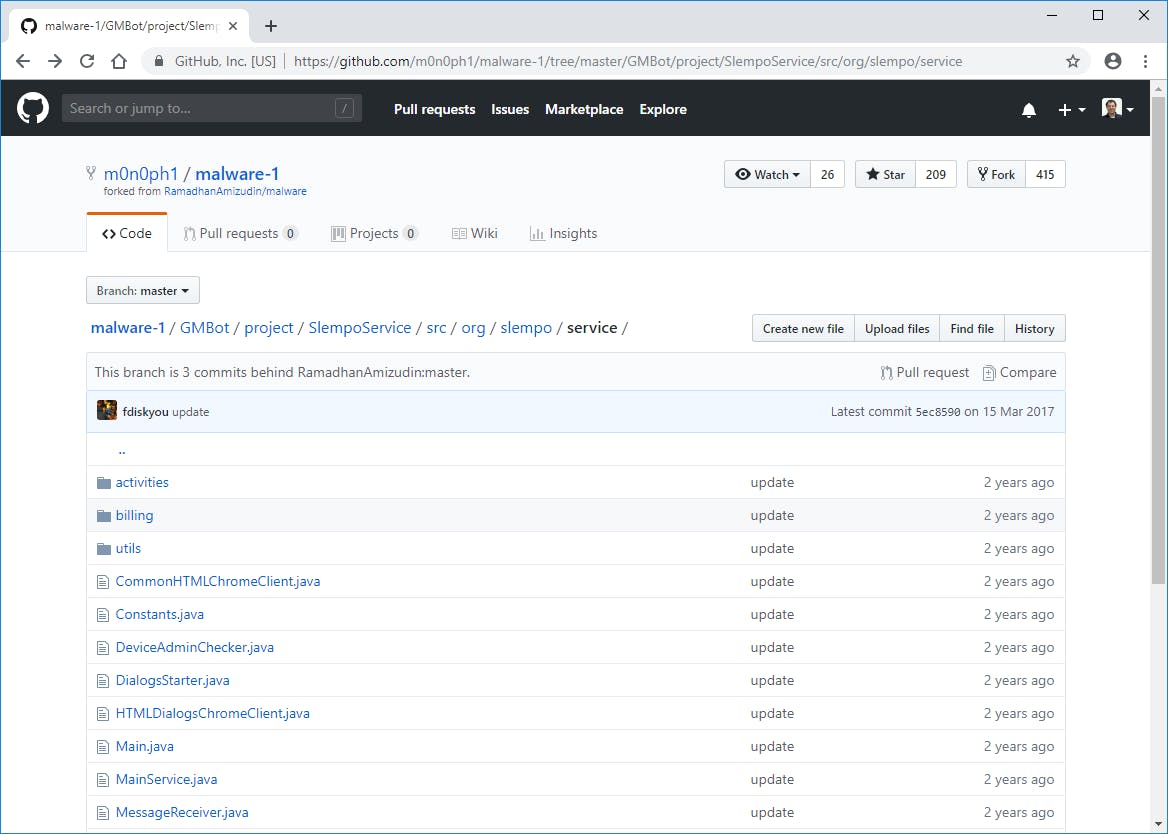Click the browser back arrow
Viewport: 1168px width, 834px height.
pos(24,61)
